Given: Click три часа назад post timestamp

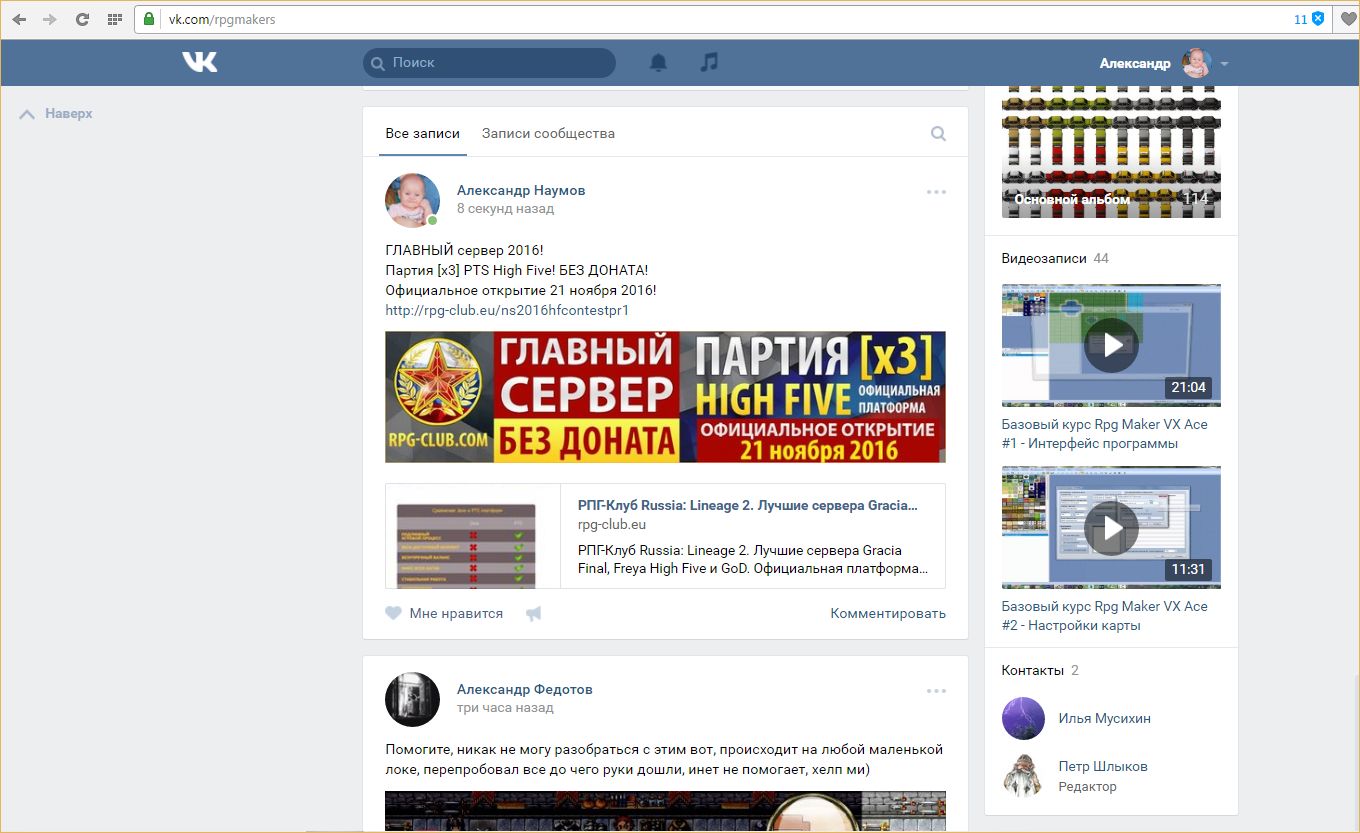Looking at the screenshot, I should click(505, 708).
